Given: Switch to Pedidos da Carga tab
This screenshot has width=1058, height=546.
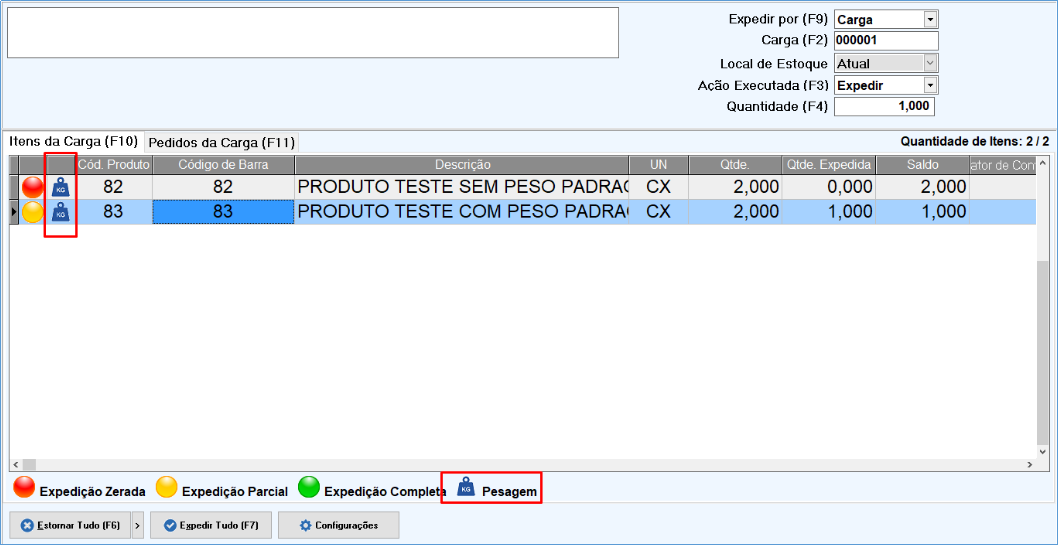Looking at the screenshot, I should point(222,142).
